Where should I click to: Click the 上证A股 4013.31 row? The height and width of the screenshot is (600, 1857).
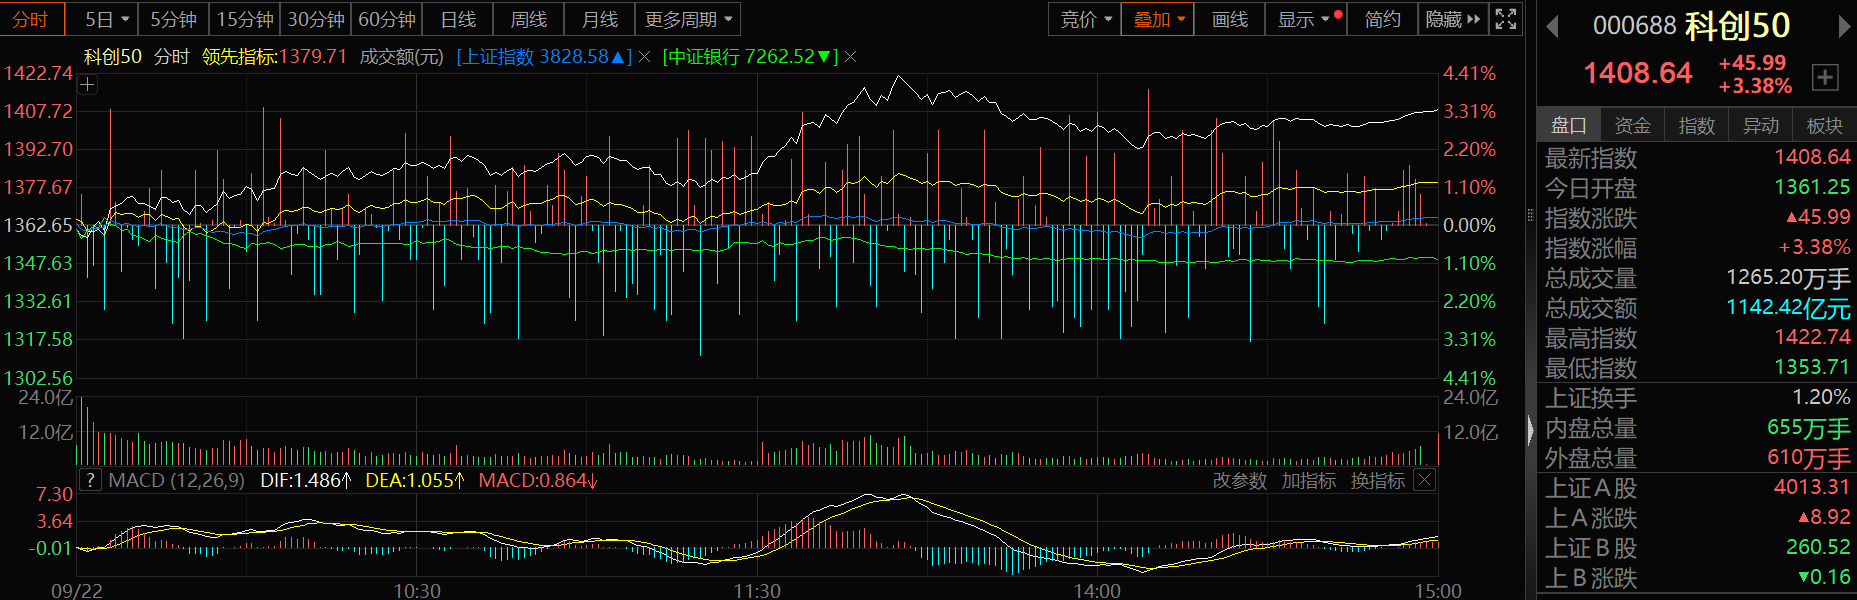click(x=1697, y=488)
